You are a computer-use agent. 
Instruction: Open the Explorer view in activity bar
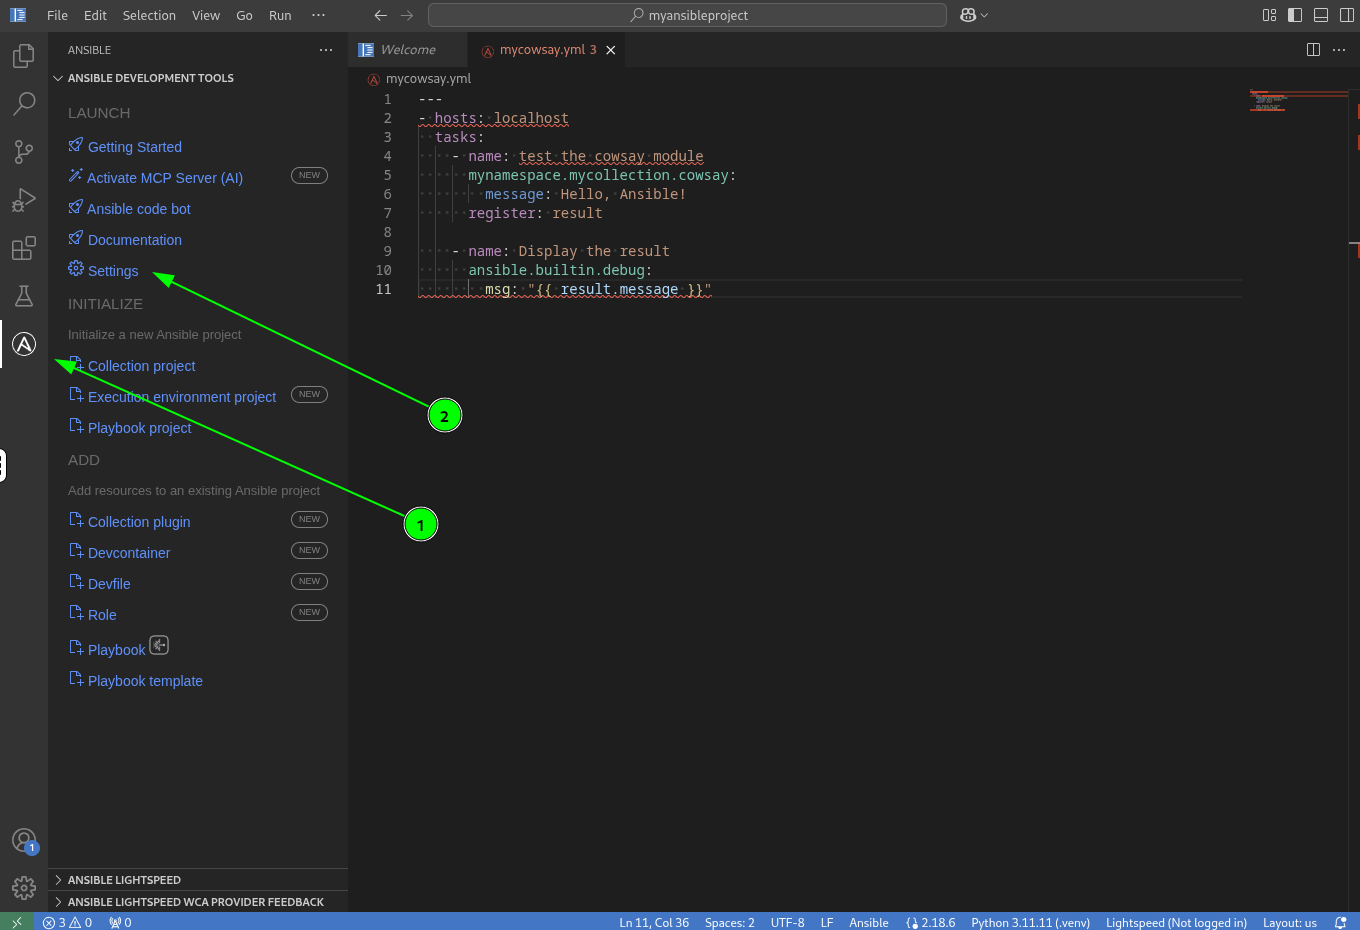pyautogui.click(x=24, y=56)
